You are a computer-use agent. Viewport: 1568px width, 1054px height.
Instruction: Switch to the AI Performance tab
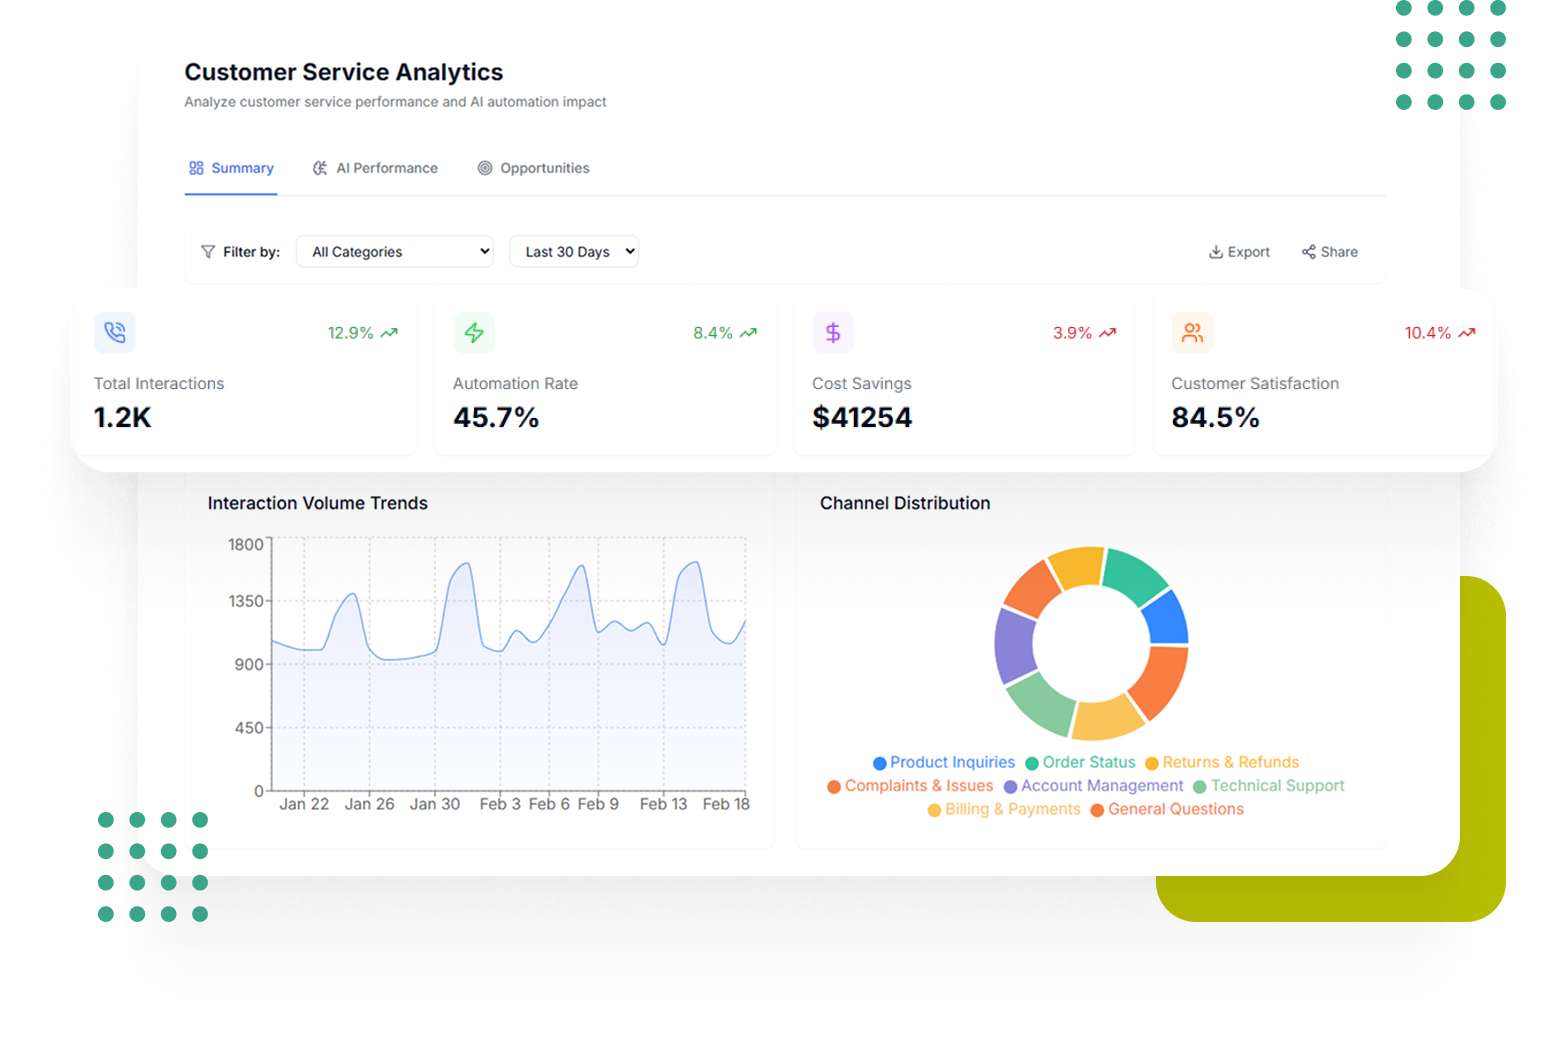pos(375,168)
